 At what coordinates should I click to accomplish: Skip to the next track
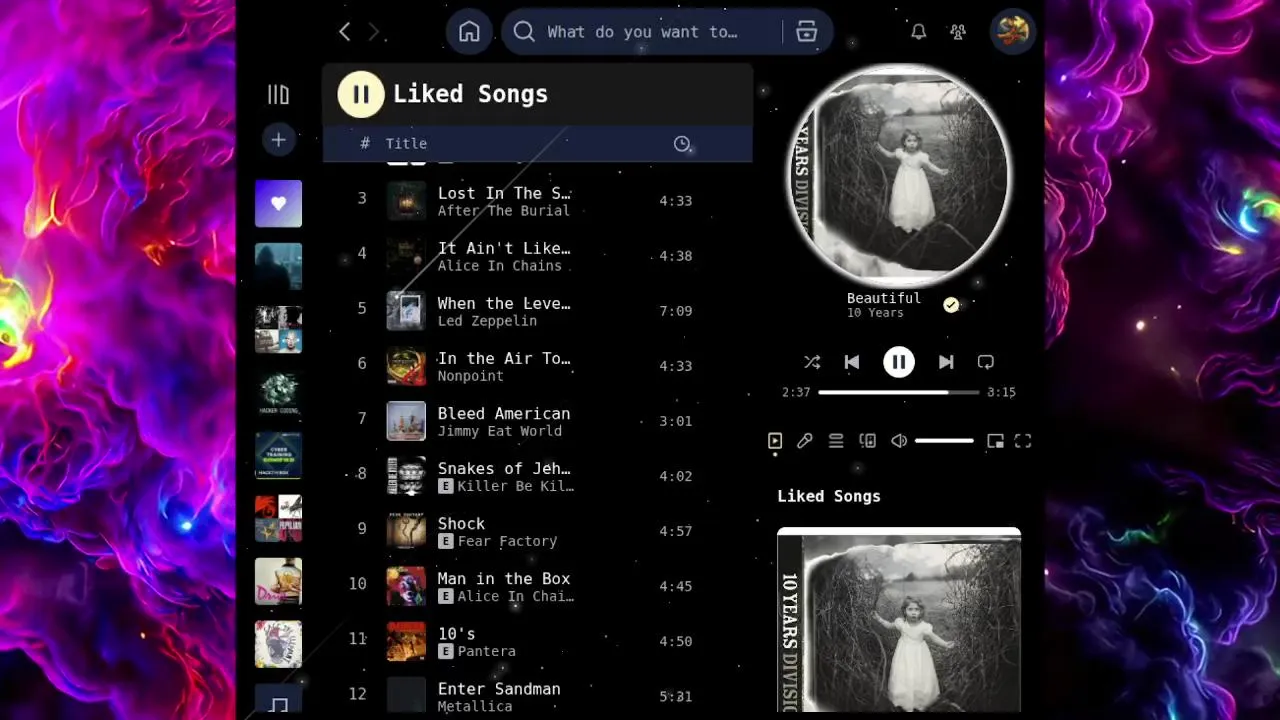pos(946,362)
